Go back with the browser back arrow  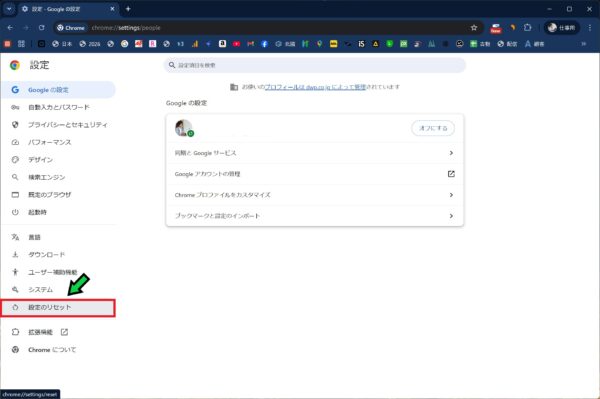point(10,28)
